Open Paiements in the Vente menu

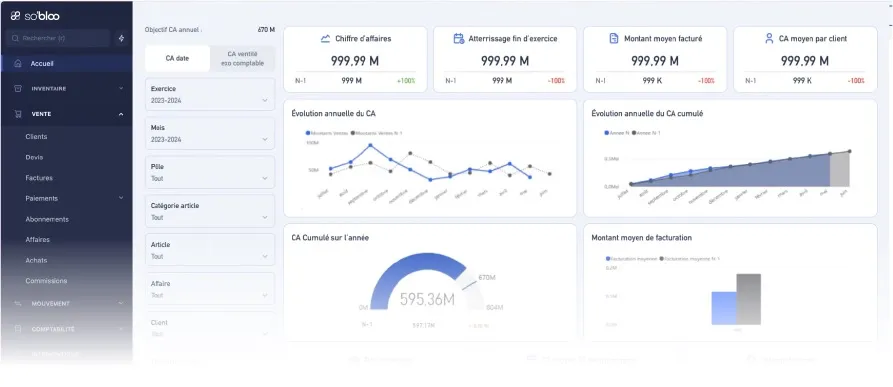click(42, 198)
